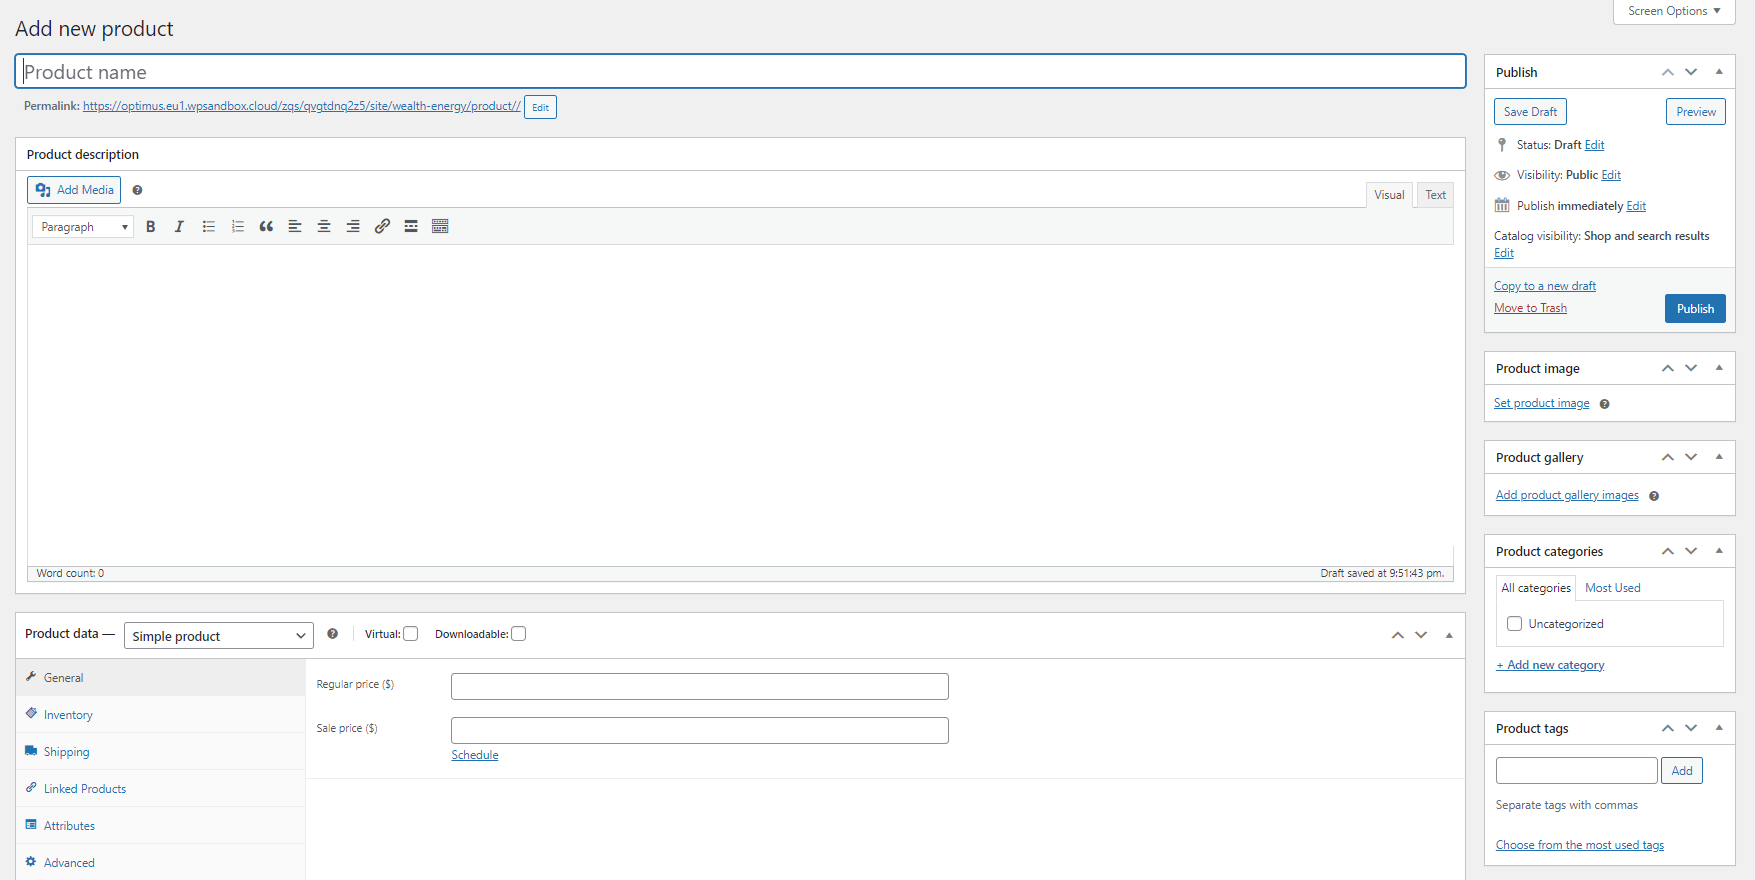Image resolution: width=1755 pixels, height=880 pixels.
Task: Move Product gallery panel down
Action: click(x=1691, y=457)
